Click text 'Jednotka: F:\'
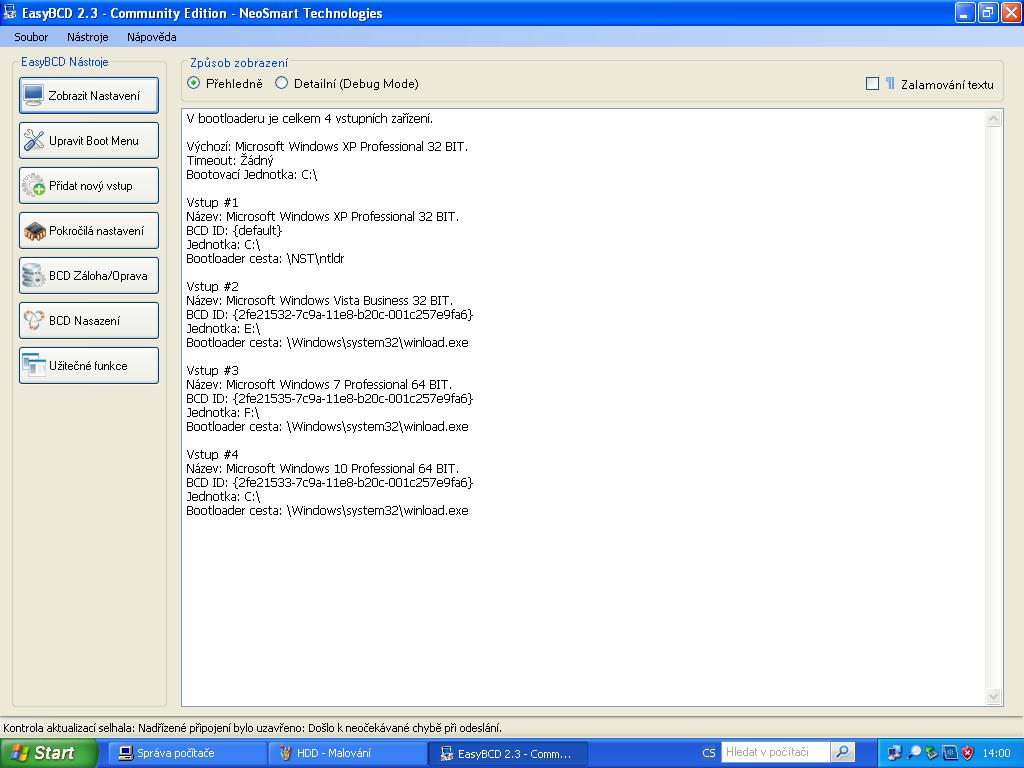The width and height of the screenshot is (1024, 768). tap(223, 413)
